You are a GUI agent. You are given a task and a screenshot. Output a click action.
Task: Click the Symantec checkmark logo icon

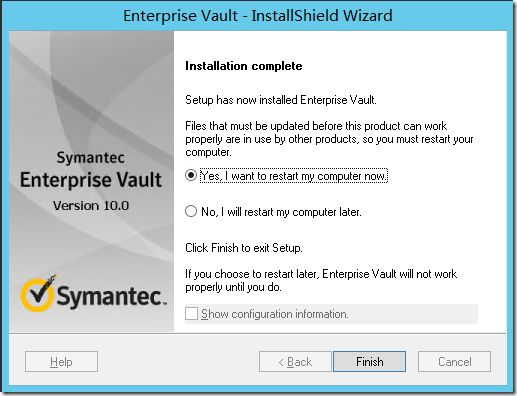pos(37,293)
